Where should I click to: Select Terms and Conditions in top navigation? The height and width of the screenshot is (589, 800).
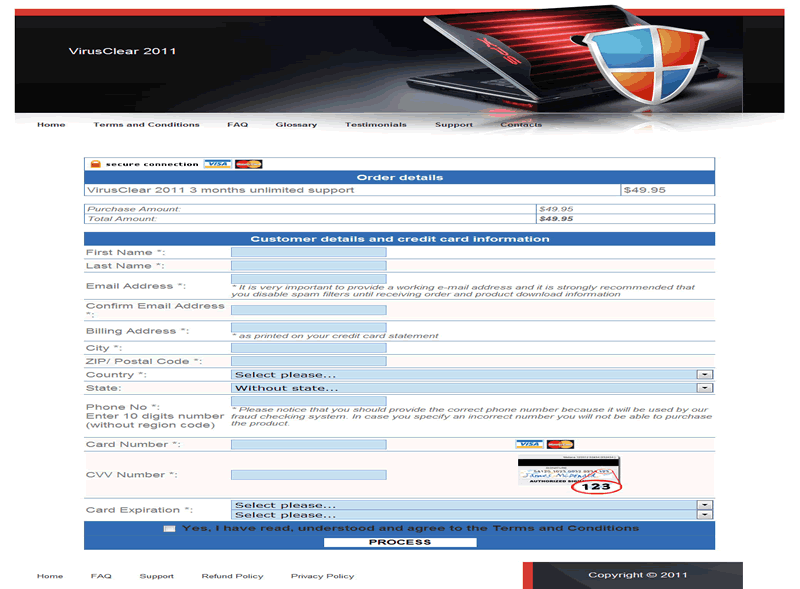click(146, 125)
